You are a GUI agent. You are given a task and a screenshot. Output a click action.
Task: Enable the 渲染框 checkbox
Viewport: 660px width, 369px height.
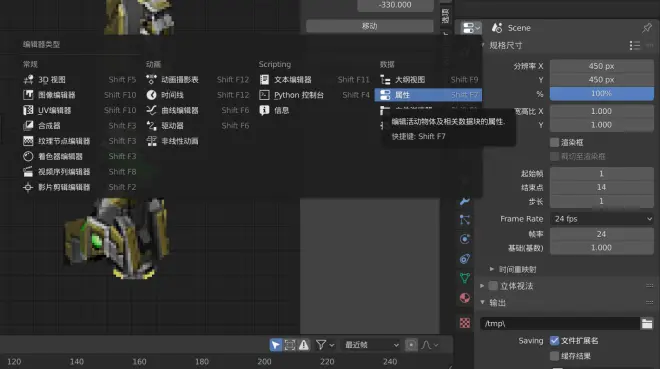click(x=554, y=142)
